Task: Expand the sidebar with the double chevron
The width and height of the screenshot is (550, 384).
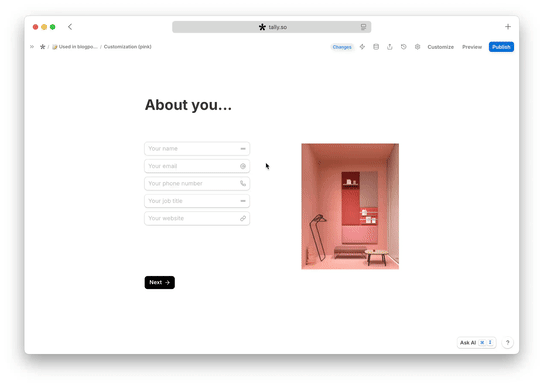Action: pyautogui.click(x=32, y=47)
